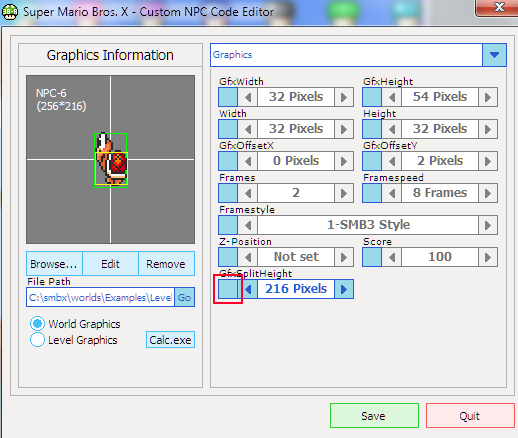Toggle the Framestyle enable box
The height and width of the screenshot is (438, 518).
(228, 225)
